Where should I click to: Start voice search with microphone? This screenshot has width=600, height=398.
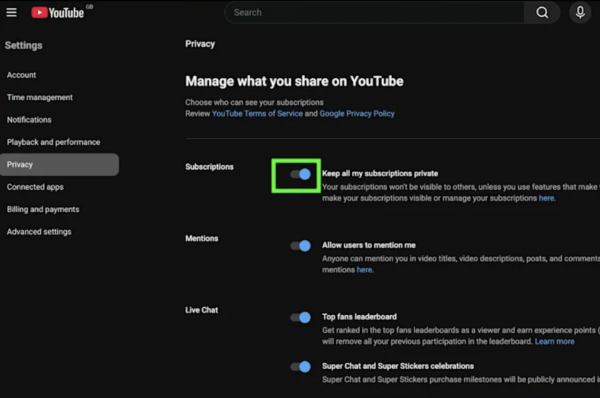coord(580,13)
